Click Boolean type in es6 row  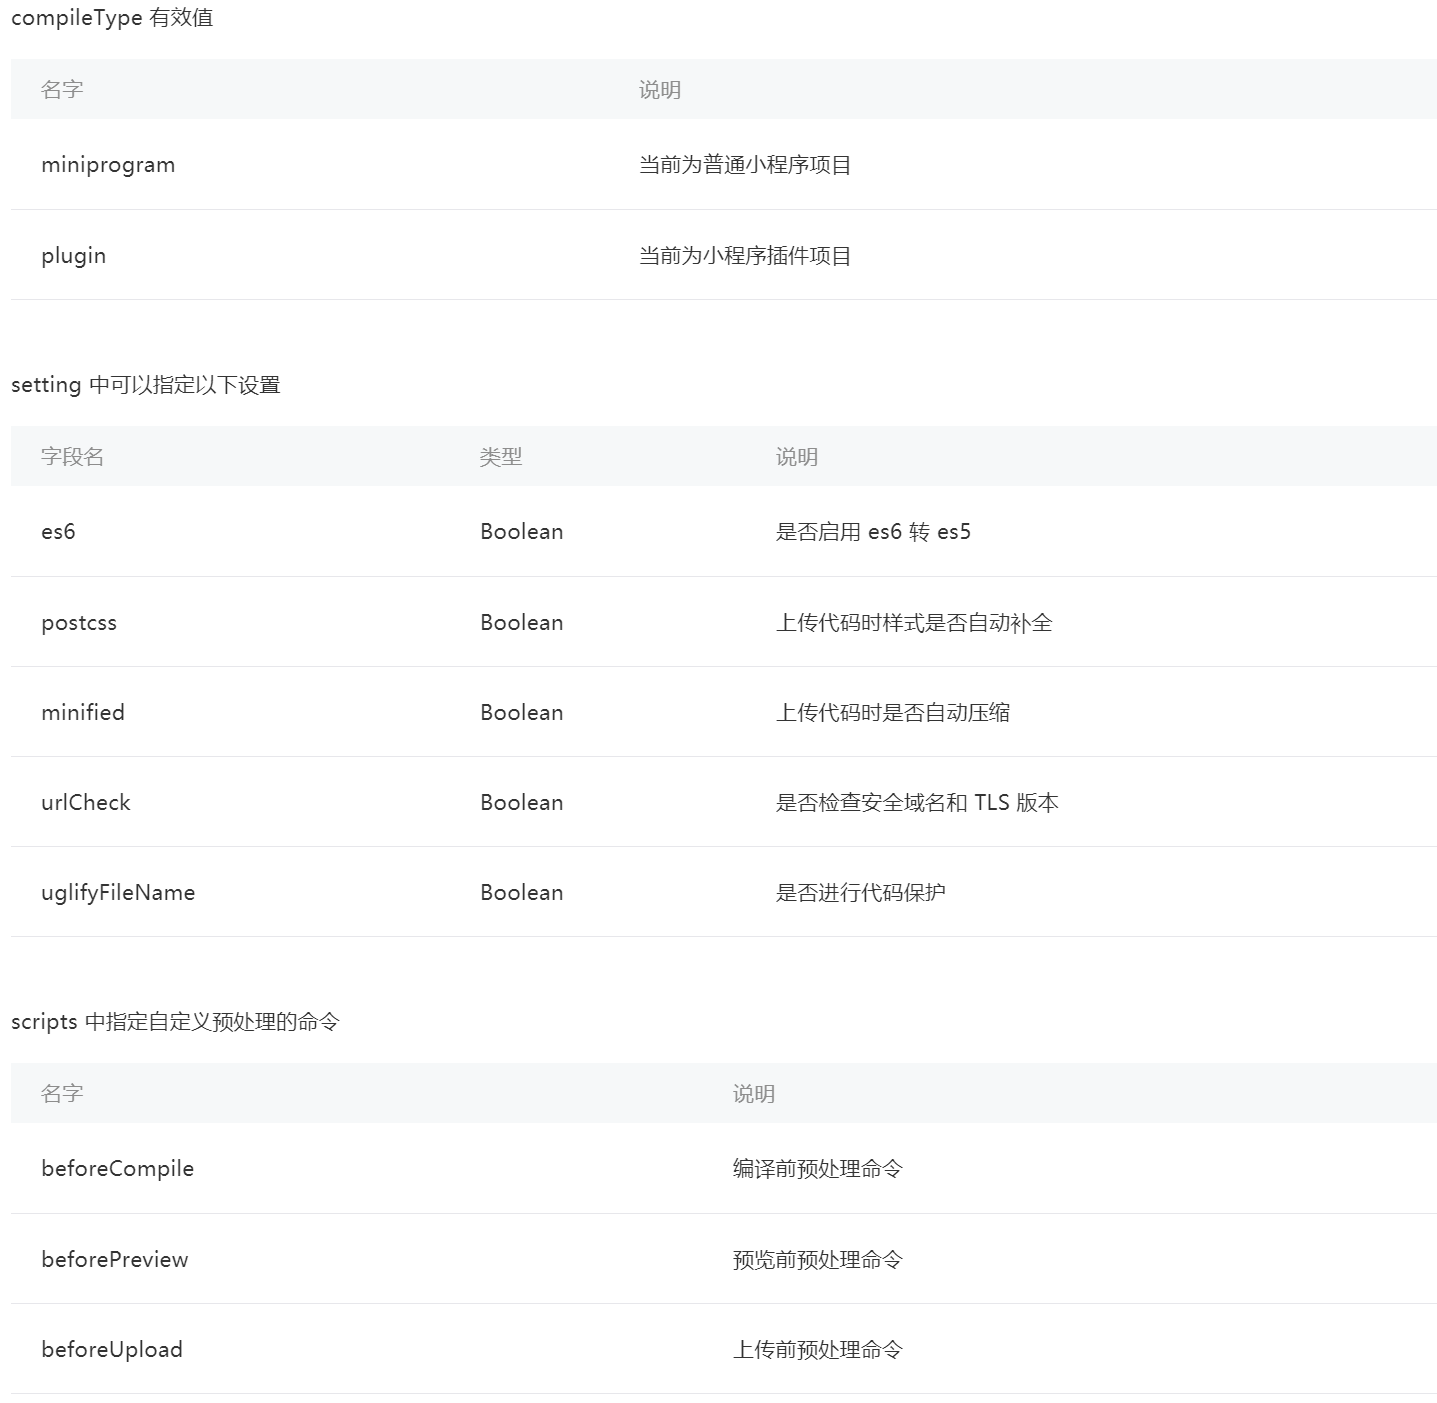click(522, 532)
